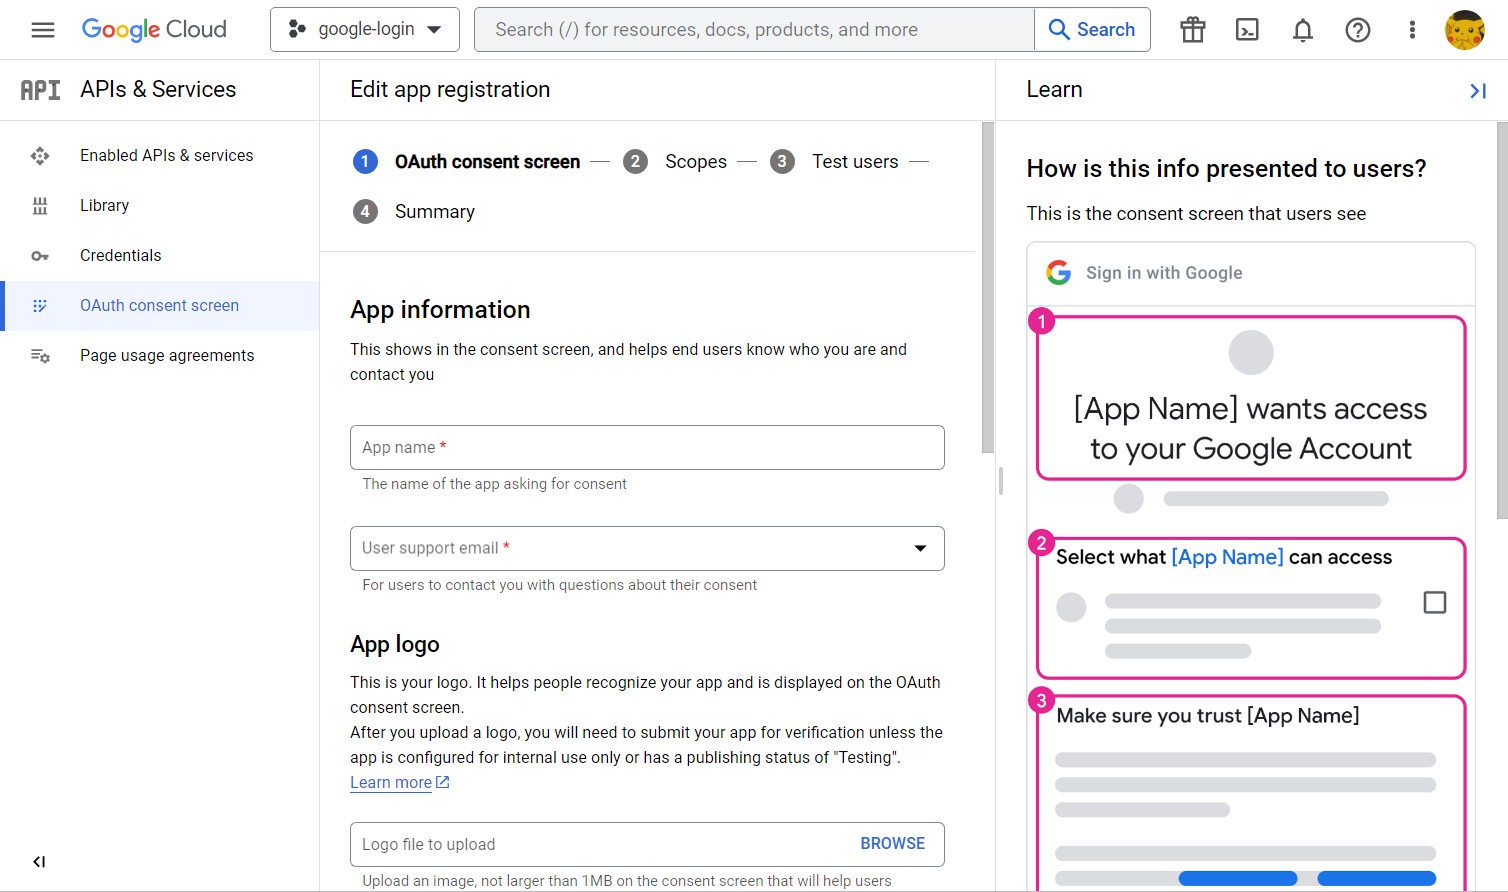1508x892 pixels.
Task: Open the notifications bell
Action: (1303, 30)
